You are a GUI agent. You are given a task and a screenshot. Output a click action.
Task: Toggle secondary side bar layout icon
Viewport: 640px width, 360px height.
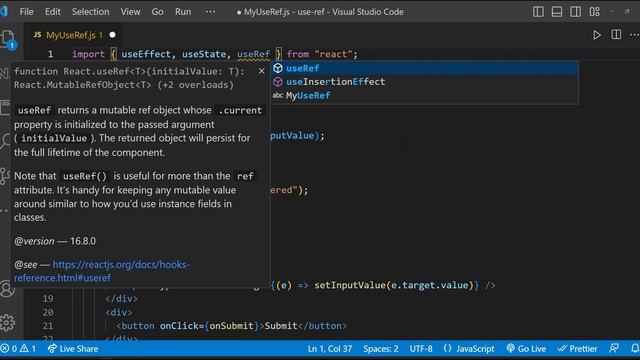point(576,12)
